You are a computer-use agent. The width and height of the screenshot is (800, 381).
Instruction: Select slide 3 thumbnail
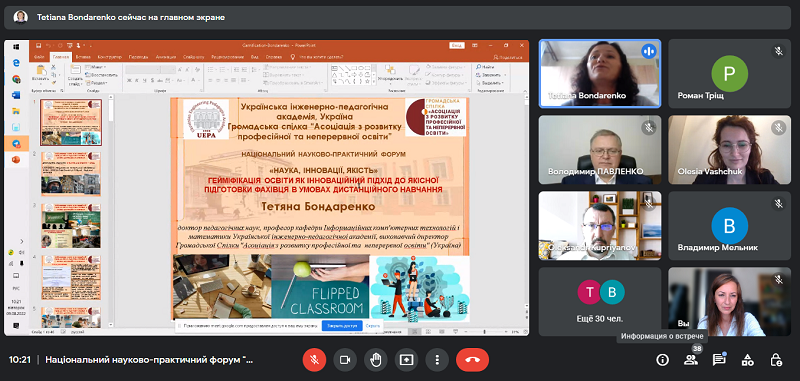click(x=71, y=225)
